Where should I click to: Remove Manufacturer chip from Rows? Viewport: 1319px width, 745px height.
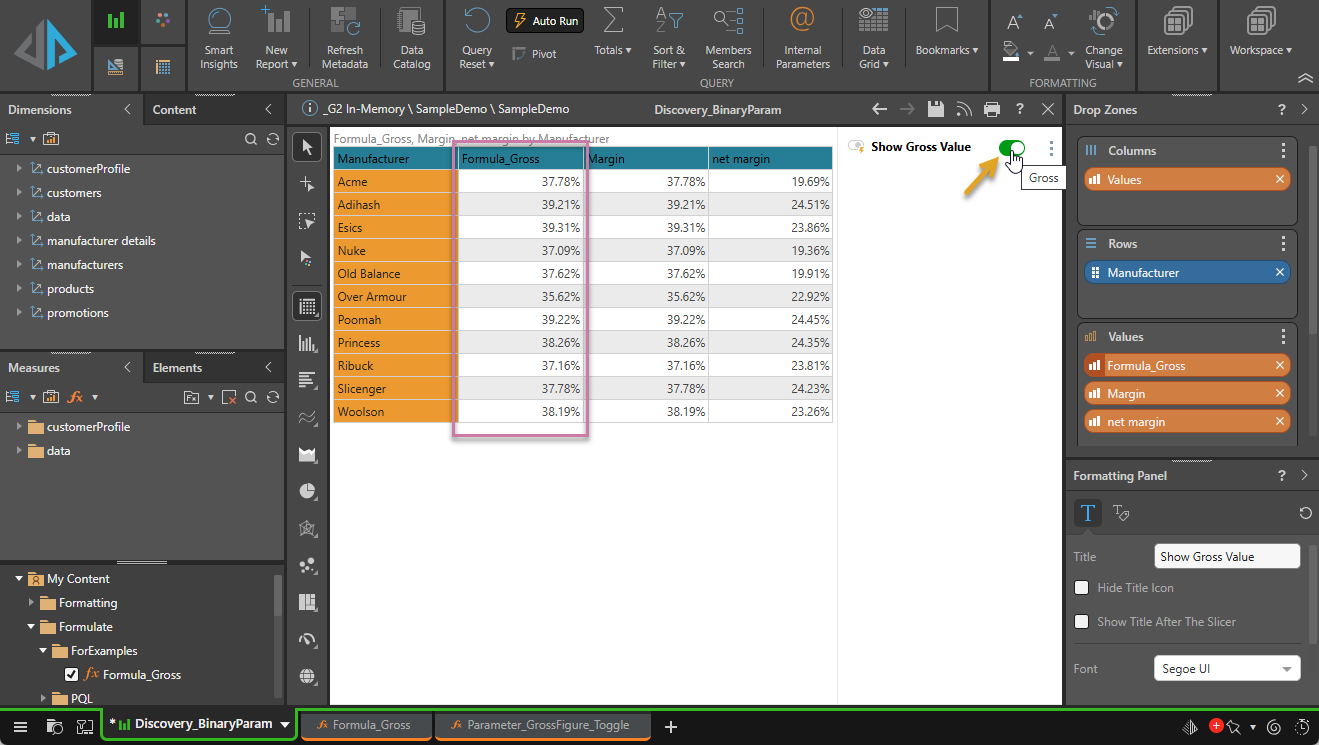pos(1280,272)
